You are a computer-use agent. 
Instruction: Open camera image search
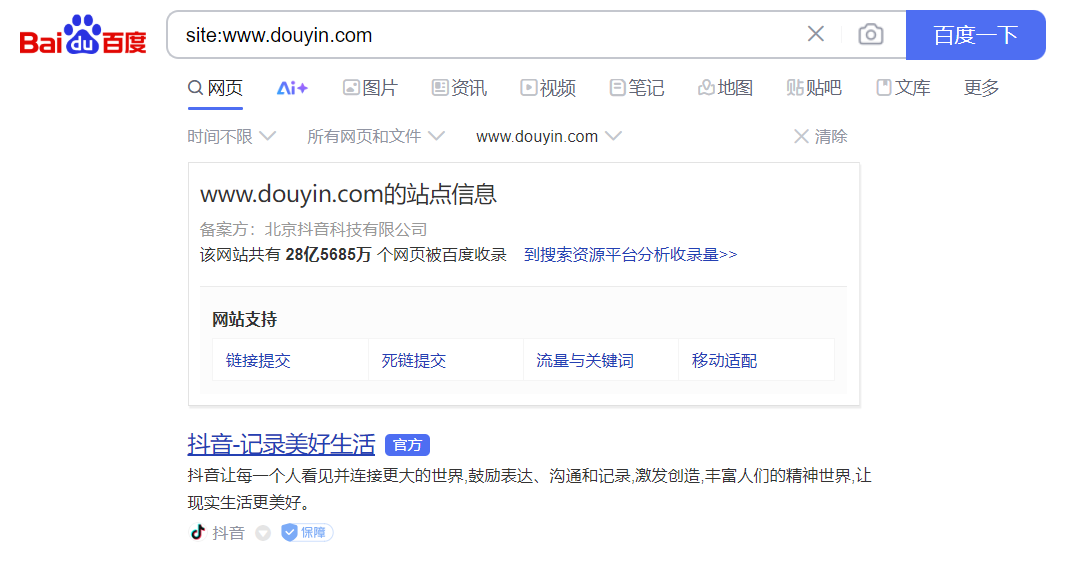tap(870, 35)
